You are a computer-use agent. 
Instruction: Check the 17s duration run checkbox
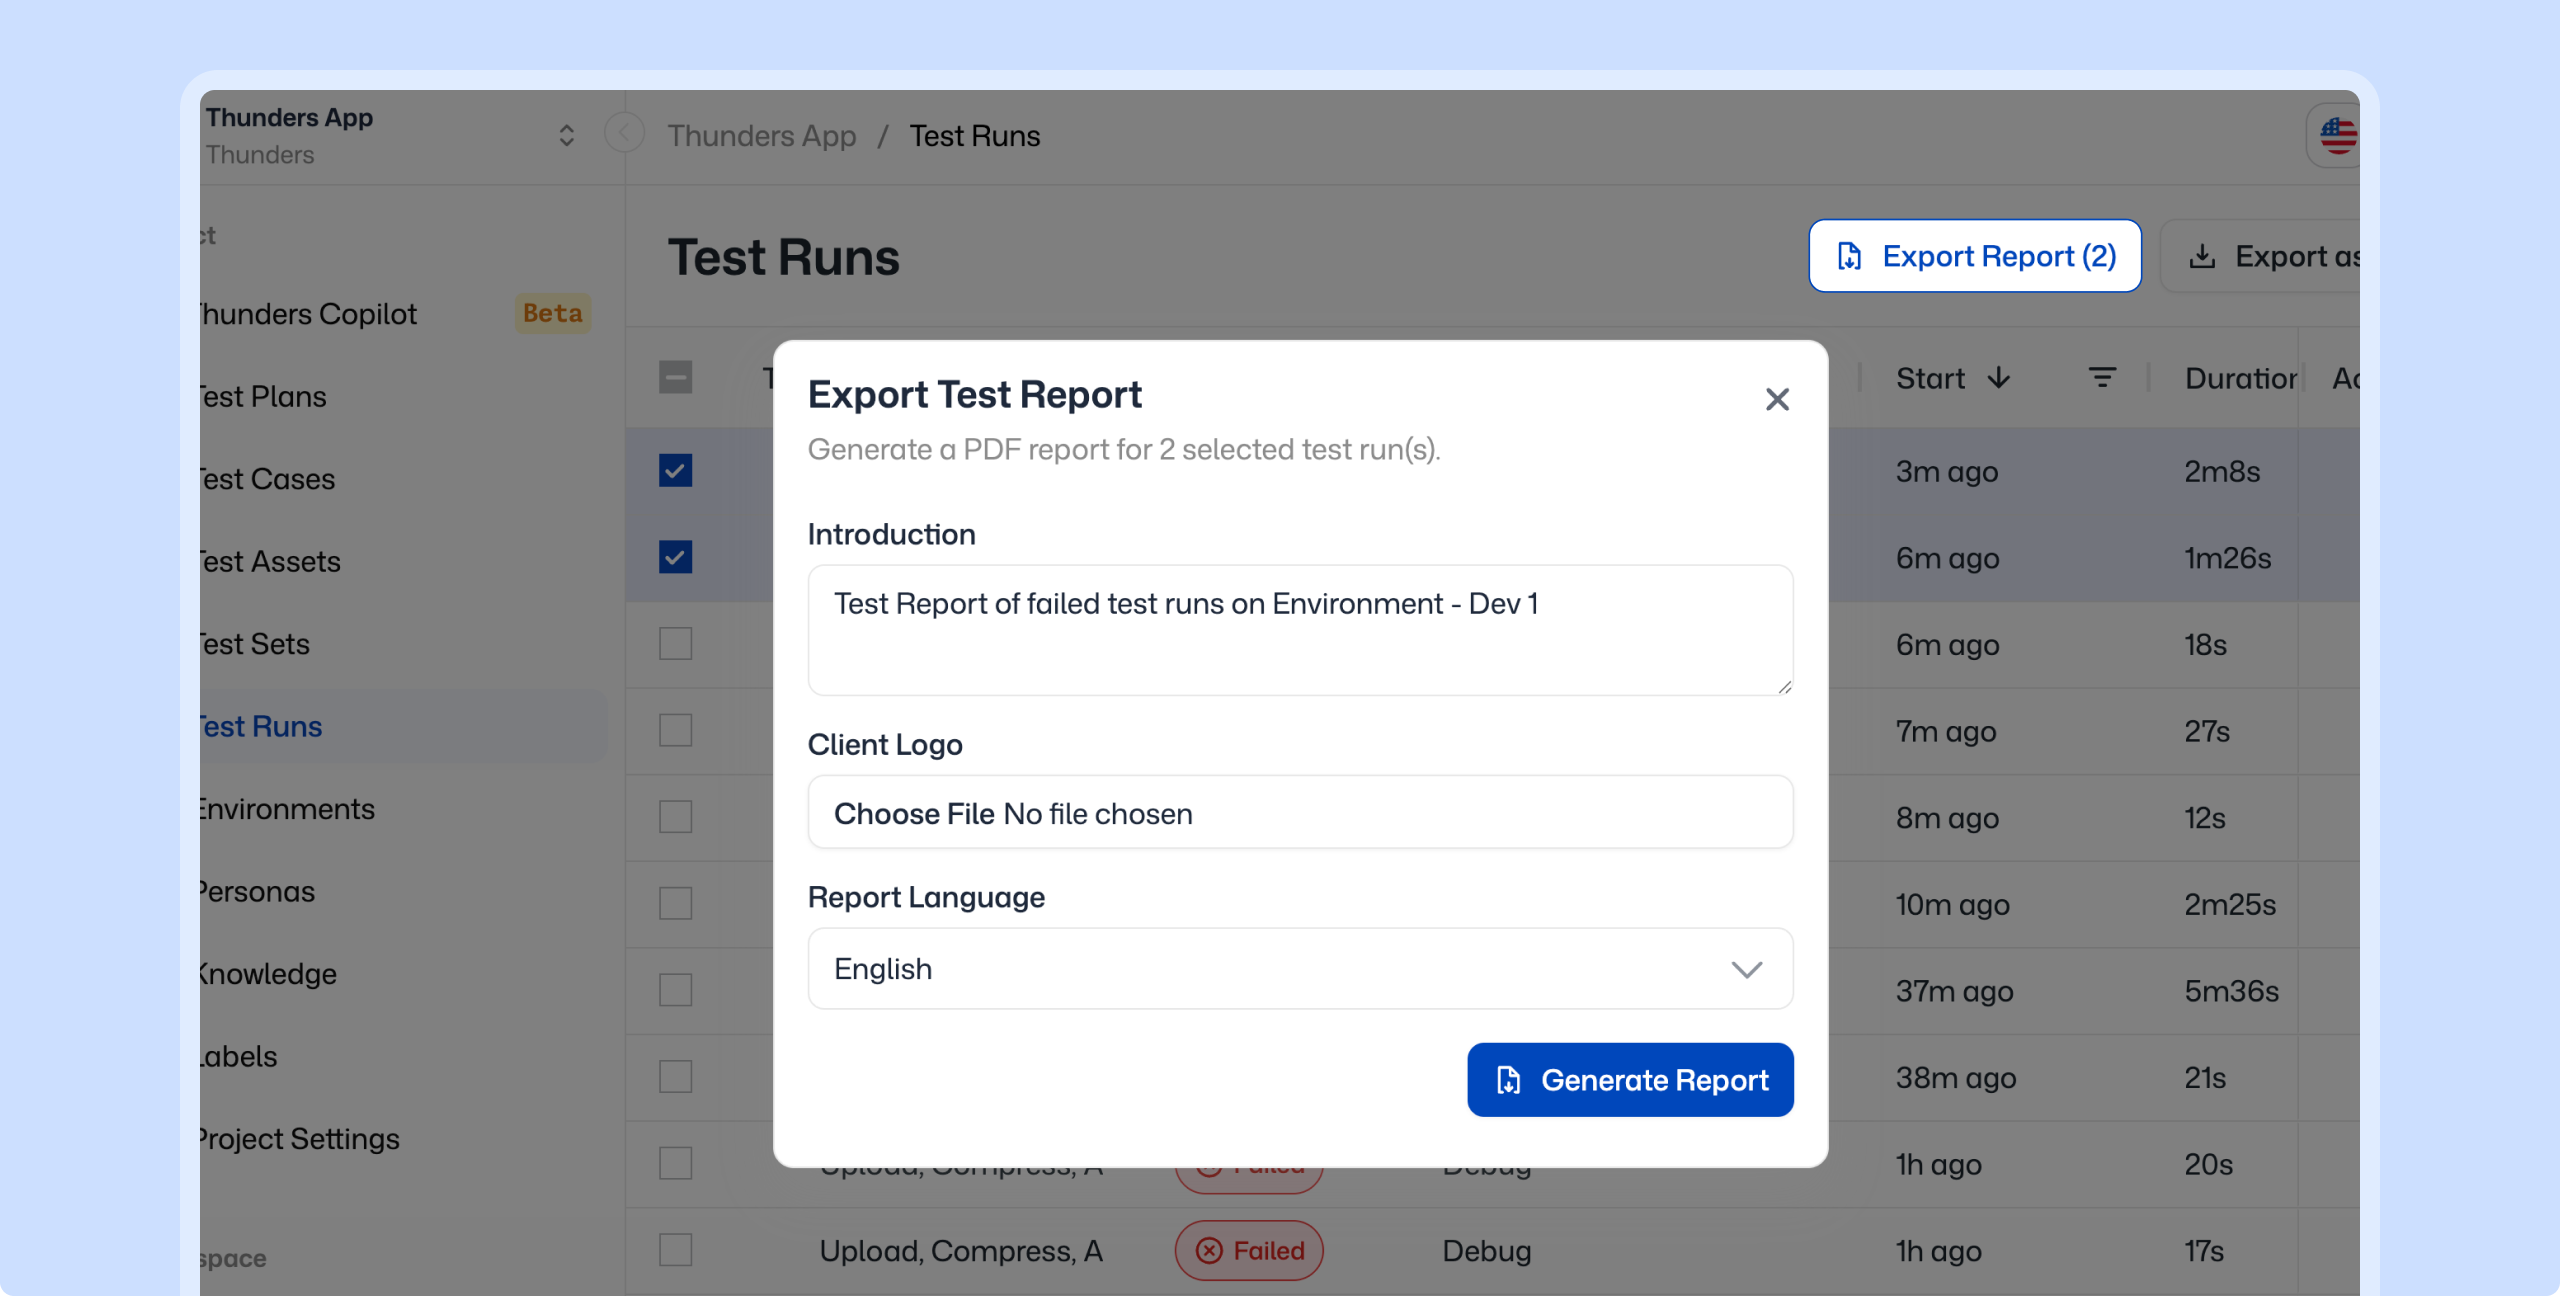tap(675, 1250)
